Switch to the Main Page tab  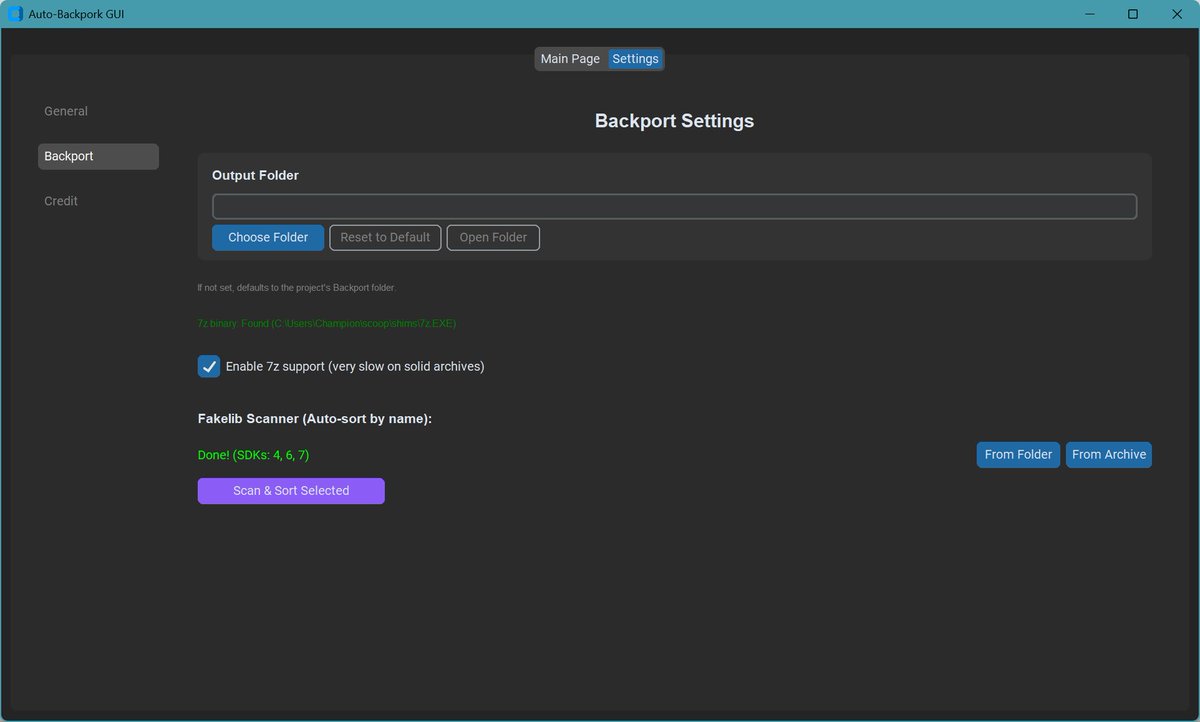coord(570,59)
